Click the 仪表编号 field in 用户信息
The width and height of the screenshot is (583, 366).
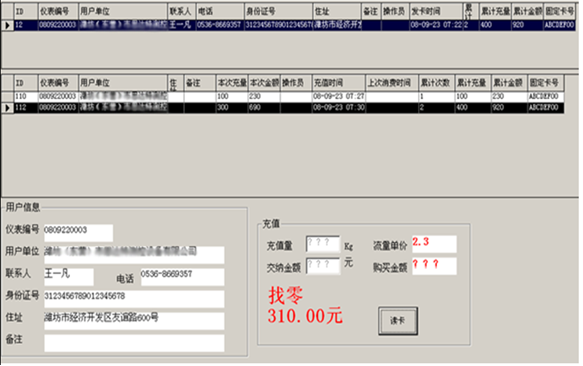click(78, 233)
